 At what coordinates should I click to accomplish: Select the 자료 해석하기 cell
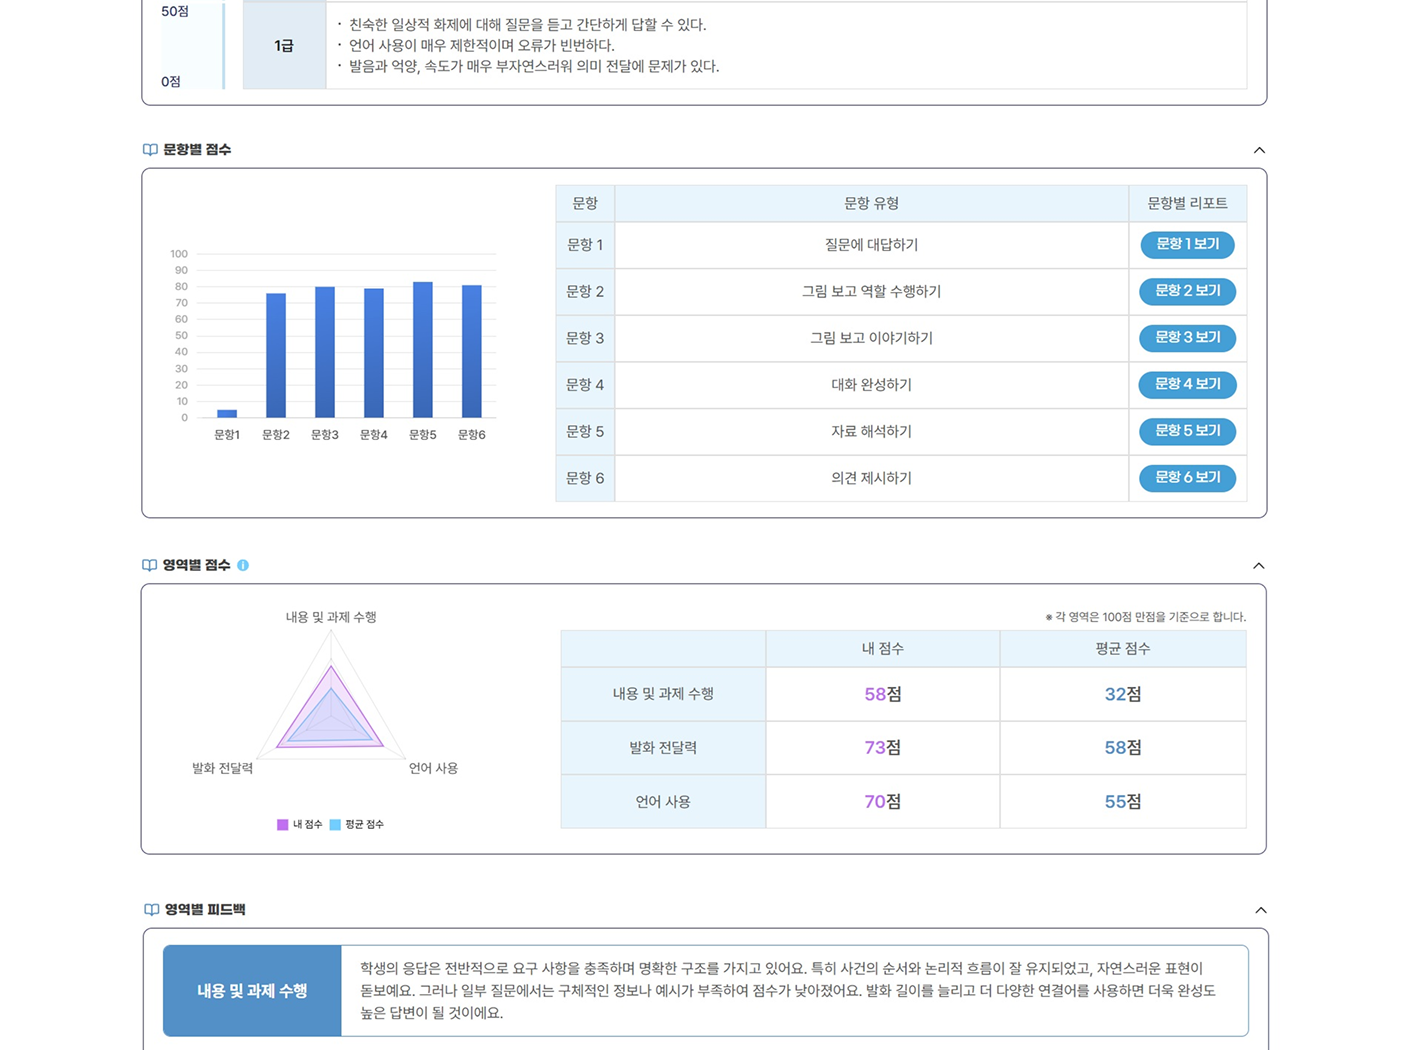871,432
